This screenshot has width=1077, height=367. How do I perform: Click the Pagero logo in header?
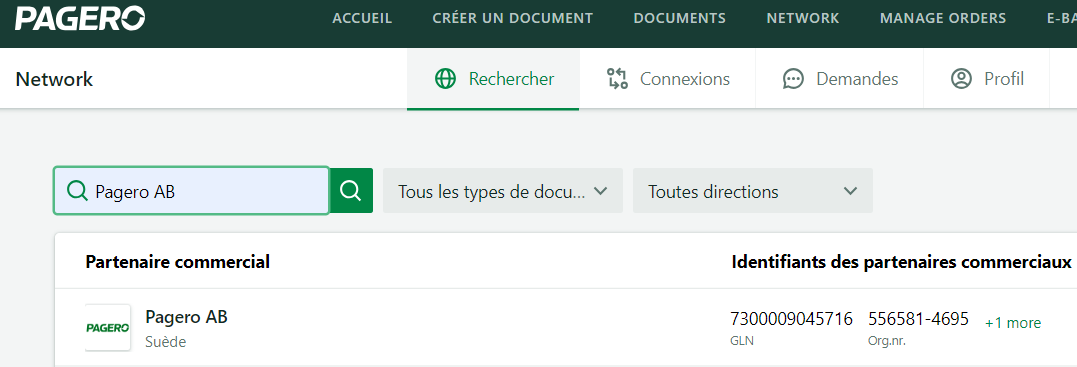(x=80, y=19)
